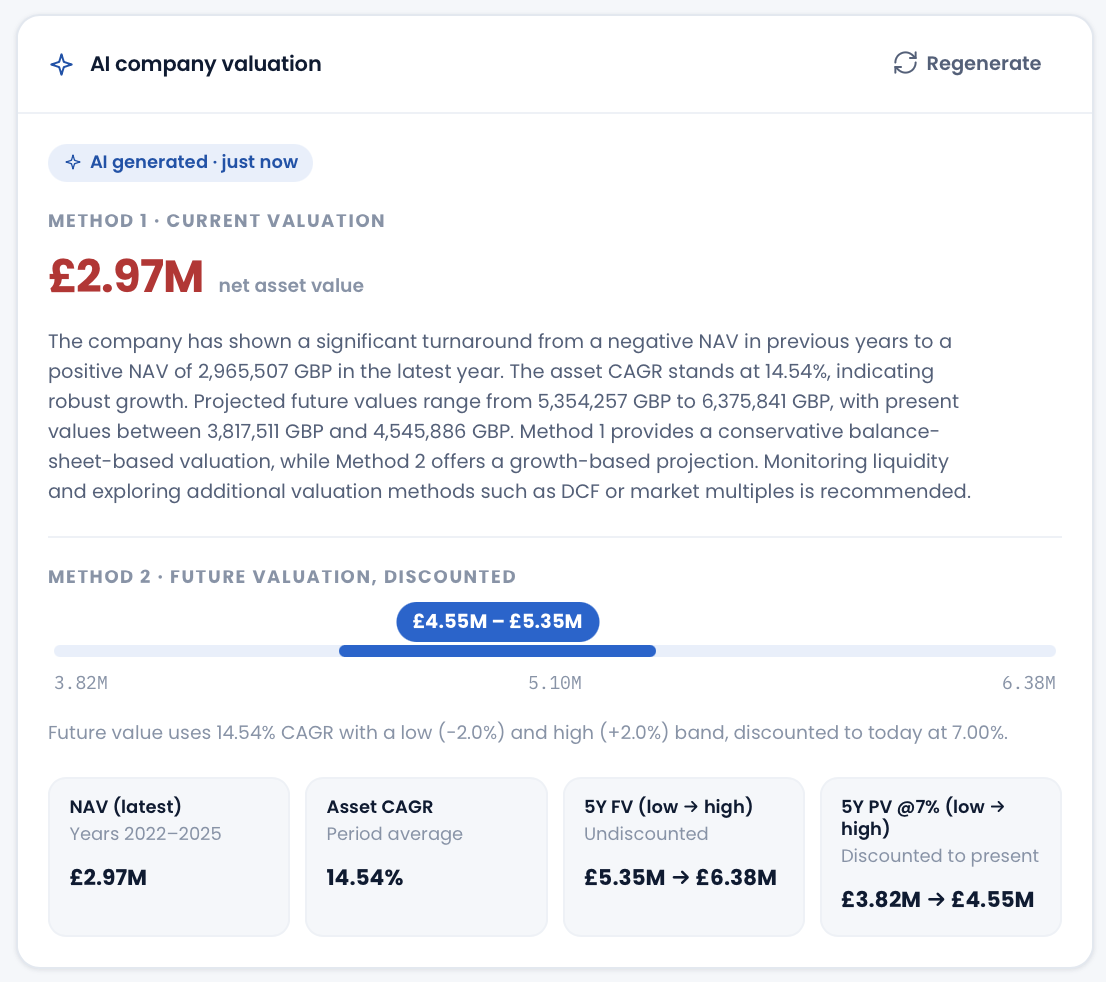The width and height of the screenshot is (1106, 982).
Task: Click the 'net asset value' label
Action: click(291, 286)
